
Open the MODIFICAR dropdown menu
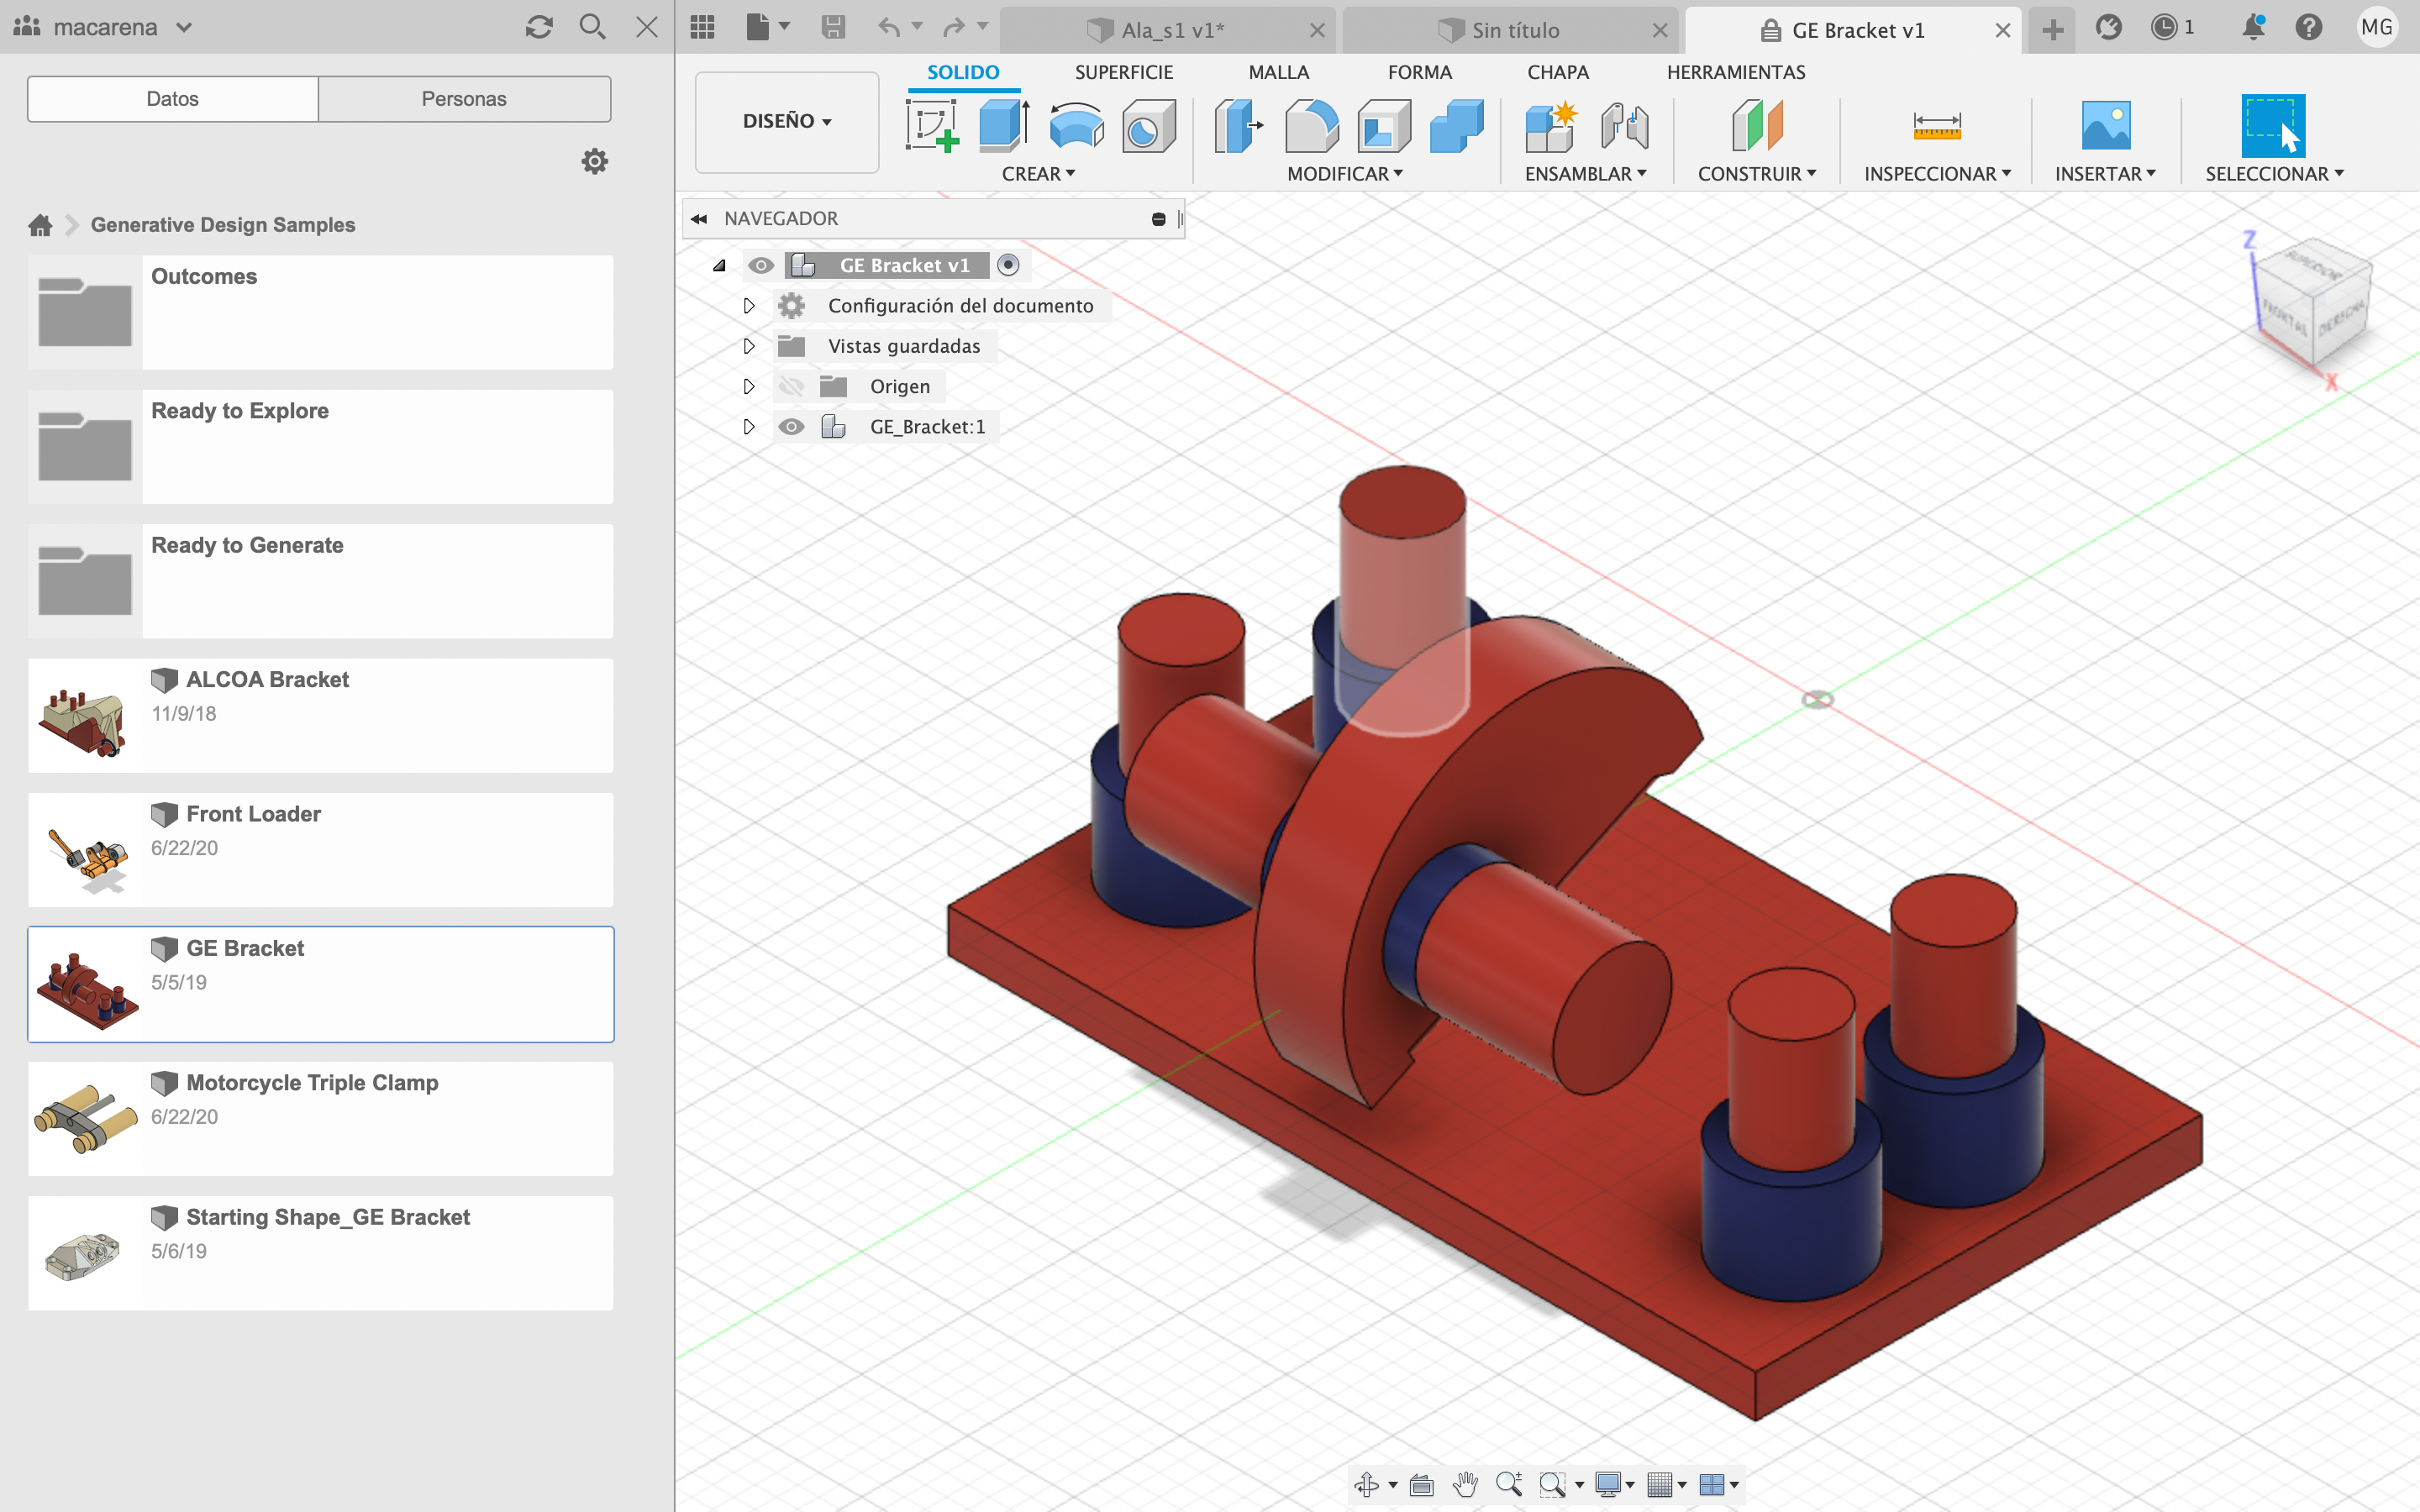coord(1345,174)
